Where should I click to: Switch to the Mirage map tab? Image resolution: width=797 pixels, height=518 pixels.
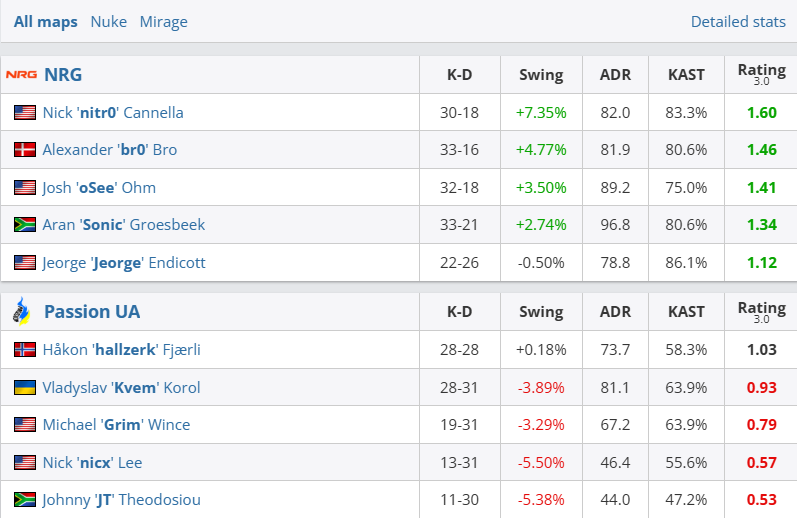(163, 21)
